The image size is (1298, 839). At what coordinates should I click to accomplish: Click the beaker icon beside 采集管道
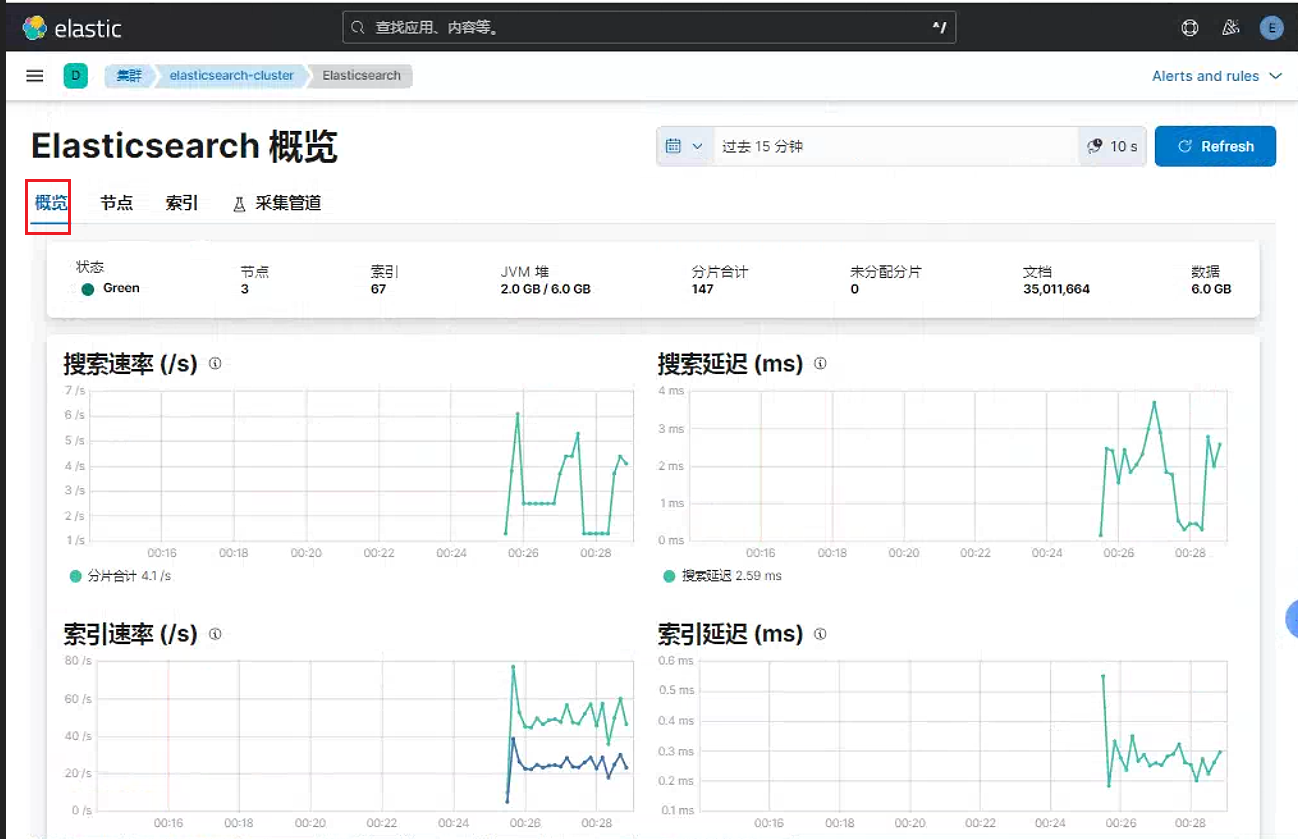click(x=239, y=204)
